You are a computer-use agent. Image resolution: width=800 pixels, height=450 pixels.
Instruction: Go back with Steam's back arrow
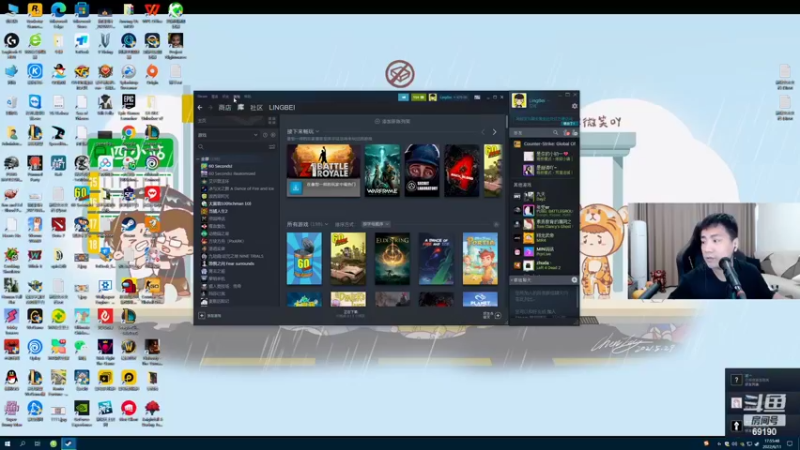click(200, 108)
